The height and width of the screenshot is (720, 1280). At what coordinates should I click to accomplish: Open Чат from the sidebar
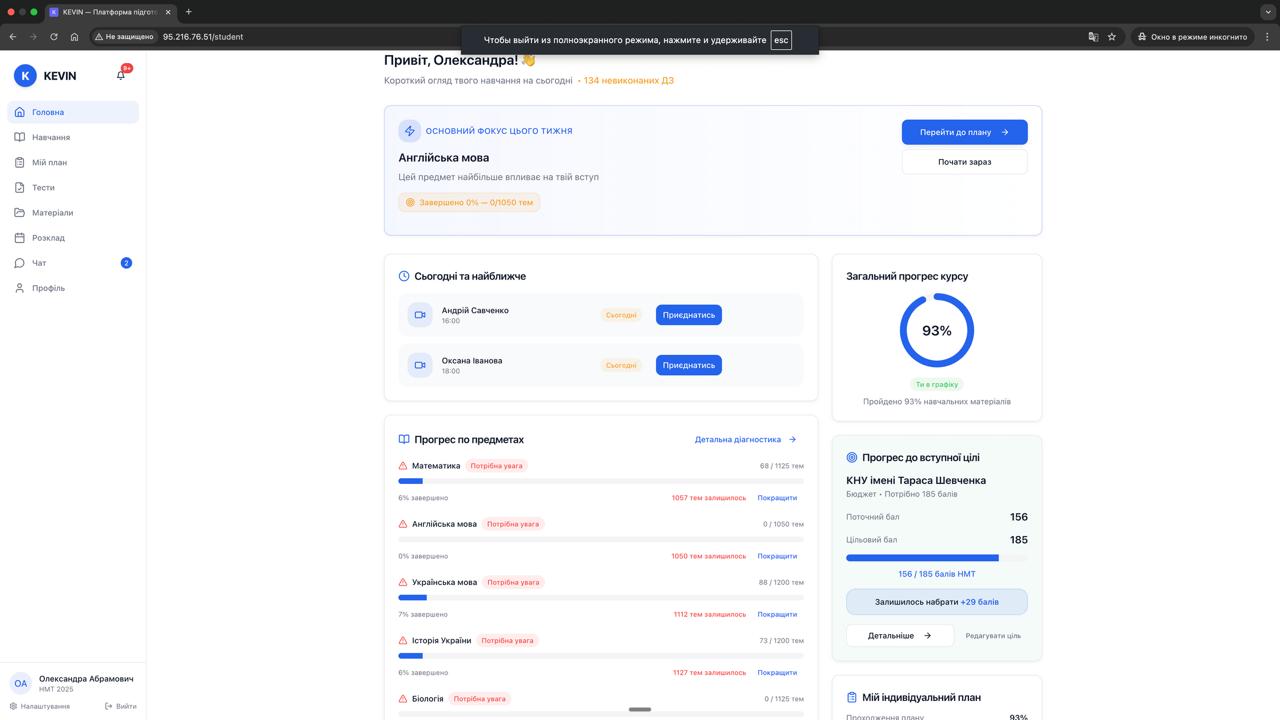(39, 263)
